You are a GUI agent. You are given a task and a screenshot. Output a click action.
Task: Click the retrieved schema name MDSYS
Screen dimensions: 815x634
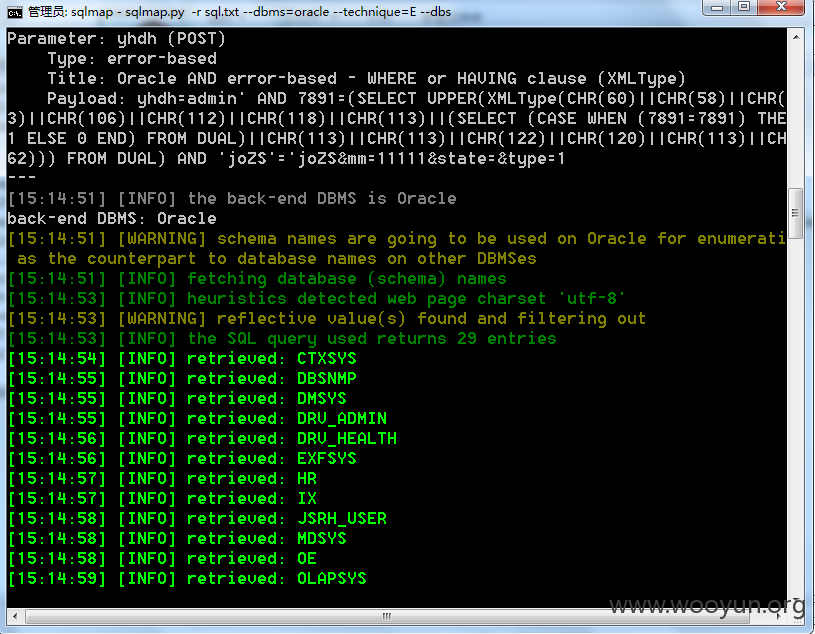pyautogui.click(x=321, y=538)
